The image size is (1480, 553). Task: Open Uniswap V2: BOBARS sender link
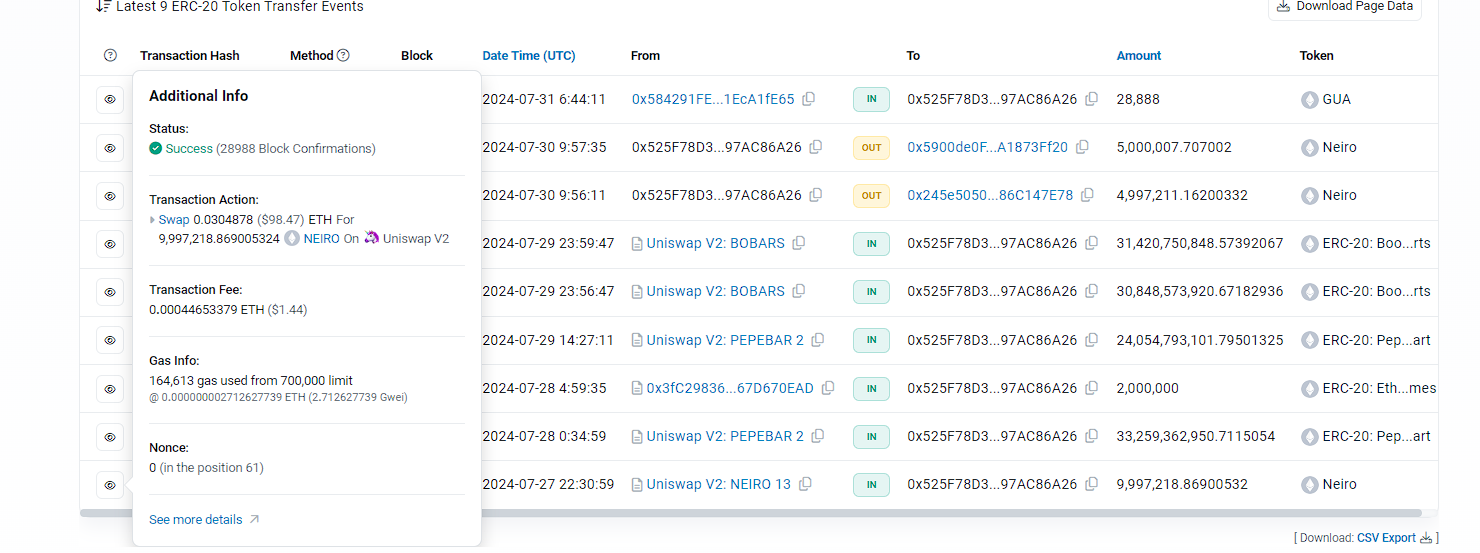pos(715,243)
